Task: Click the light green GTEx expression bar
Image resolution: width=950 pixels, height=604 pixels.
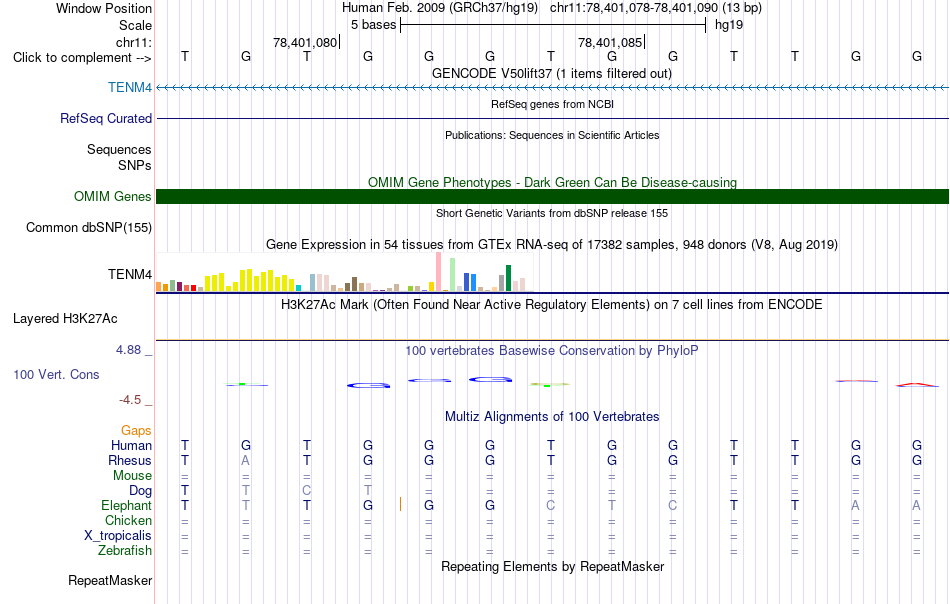Action: click(x=453, y=274)
